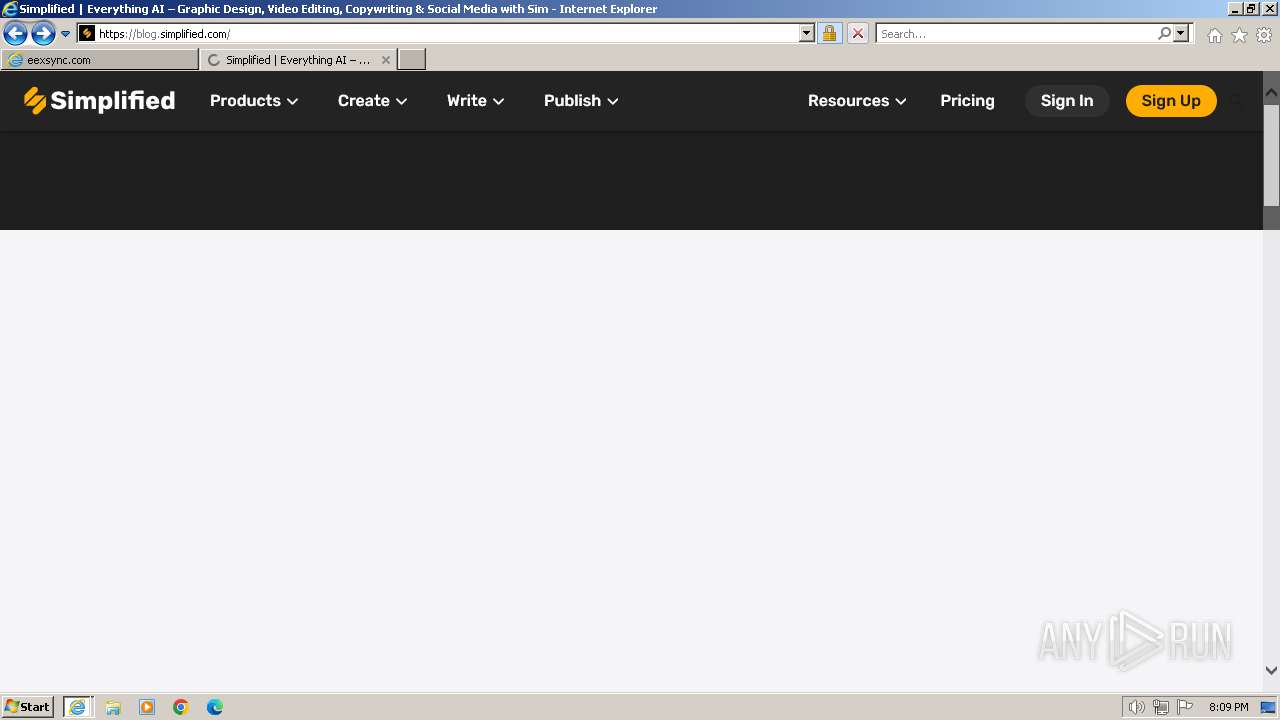Open the Favorites star icon
Image resolution: width=1280 pixels, height=720 pixels.
click(1239, 35)
